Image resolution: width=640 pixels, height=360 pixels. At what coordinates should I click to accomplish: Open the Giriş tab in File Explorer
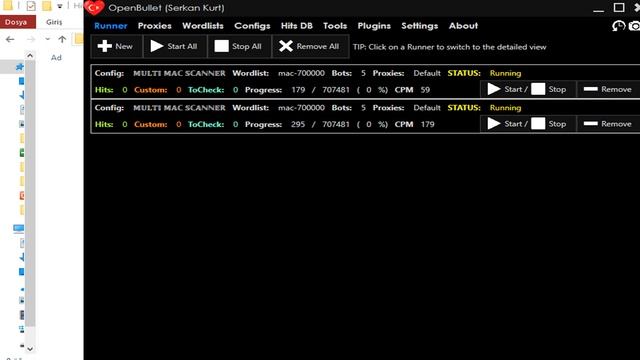(54, 22)
